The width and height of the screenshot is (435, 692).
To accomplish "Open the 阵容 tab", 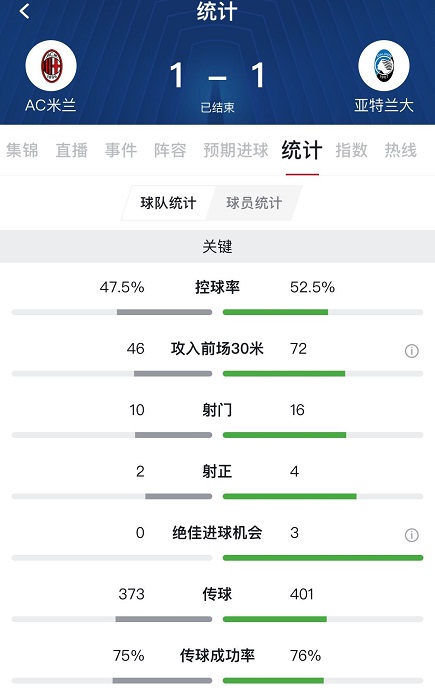I will coord(170,150).
